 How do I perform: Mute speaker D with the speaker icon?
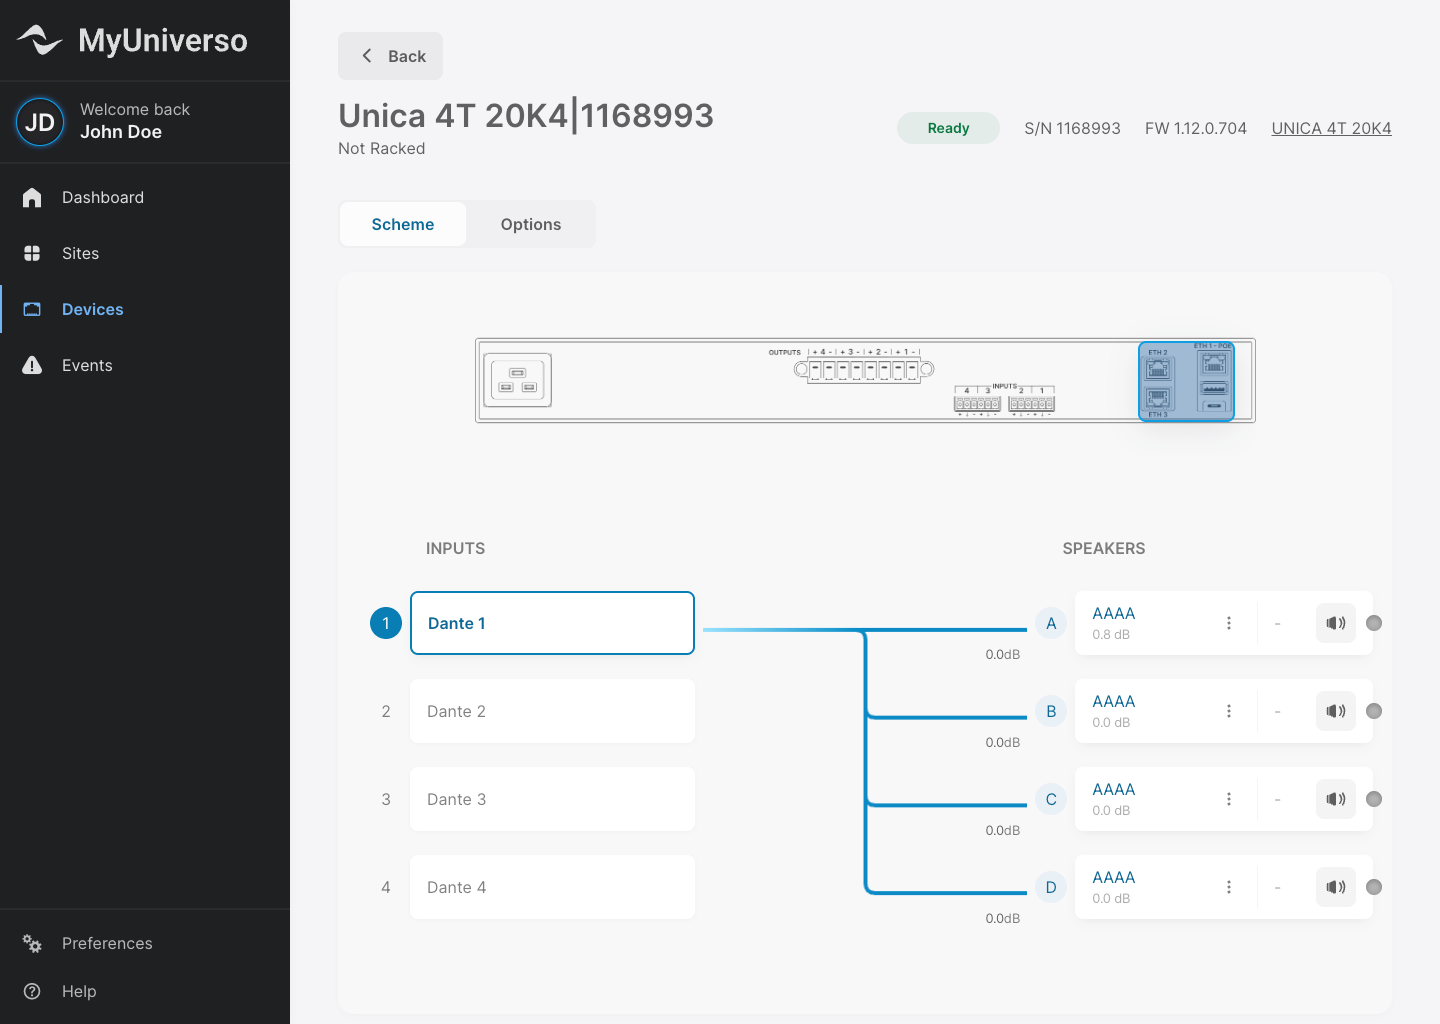(1336, 887)
